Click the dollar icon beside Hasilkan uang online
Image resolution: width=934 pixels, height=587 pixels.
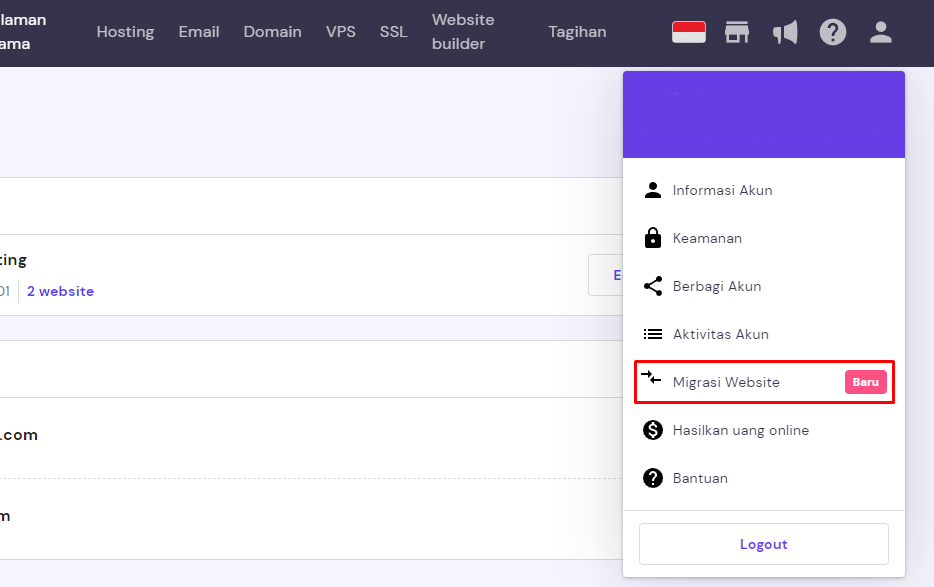point(653,430)
